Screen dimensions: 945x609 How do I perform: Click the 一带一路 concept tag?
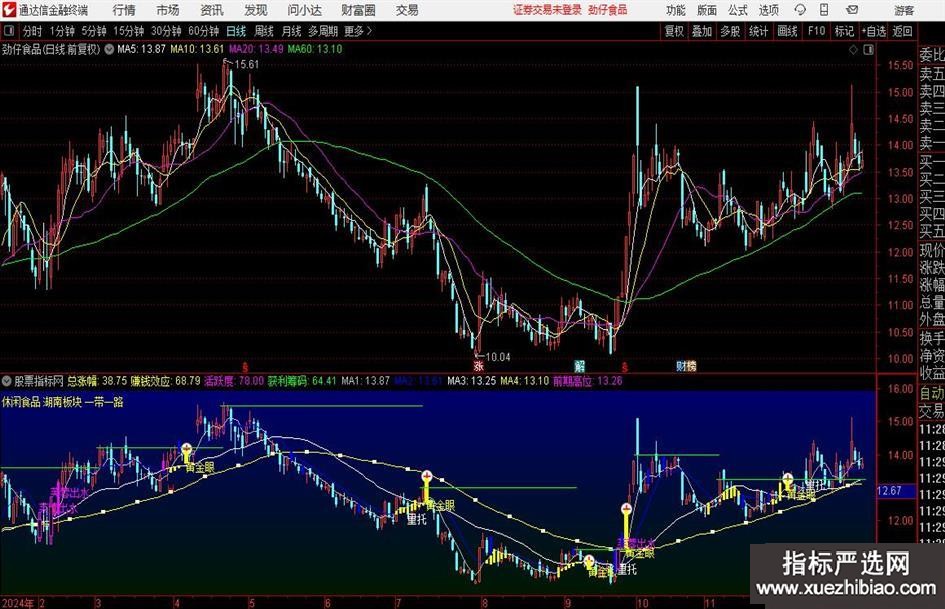coord(104,402)
